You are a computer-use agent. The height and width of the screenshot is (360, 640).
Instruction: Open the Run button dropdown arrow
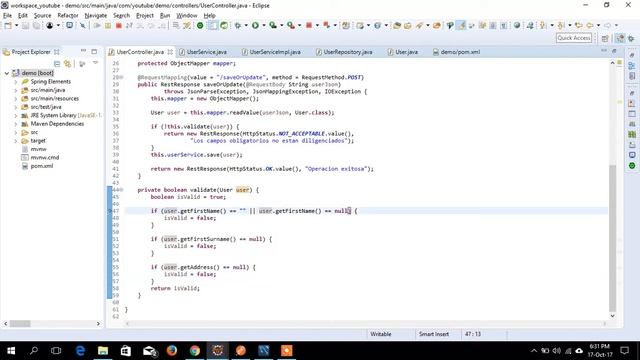(x=264, y=25)
